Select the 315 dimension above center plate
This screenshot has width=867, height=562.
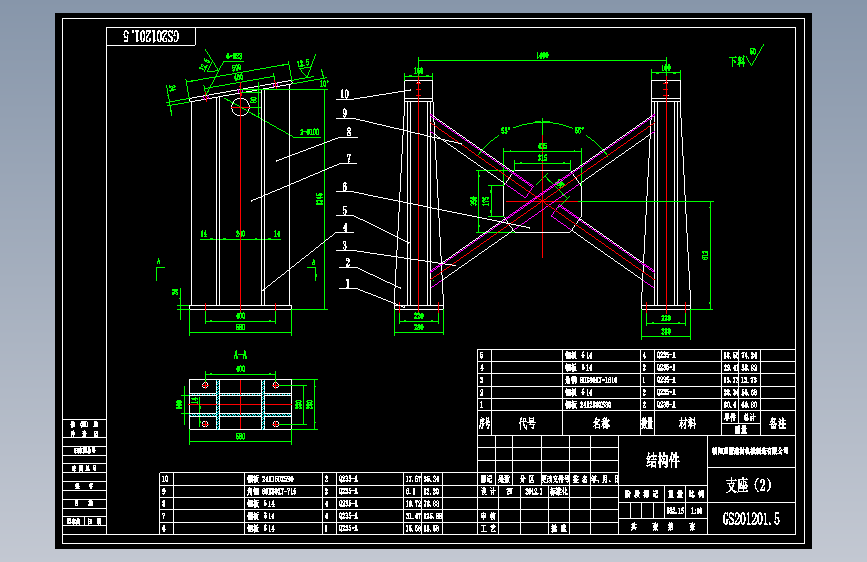point(542,158)
